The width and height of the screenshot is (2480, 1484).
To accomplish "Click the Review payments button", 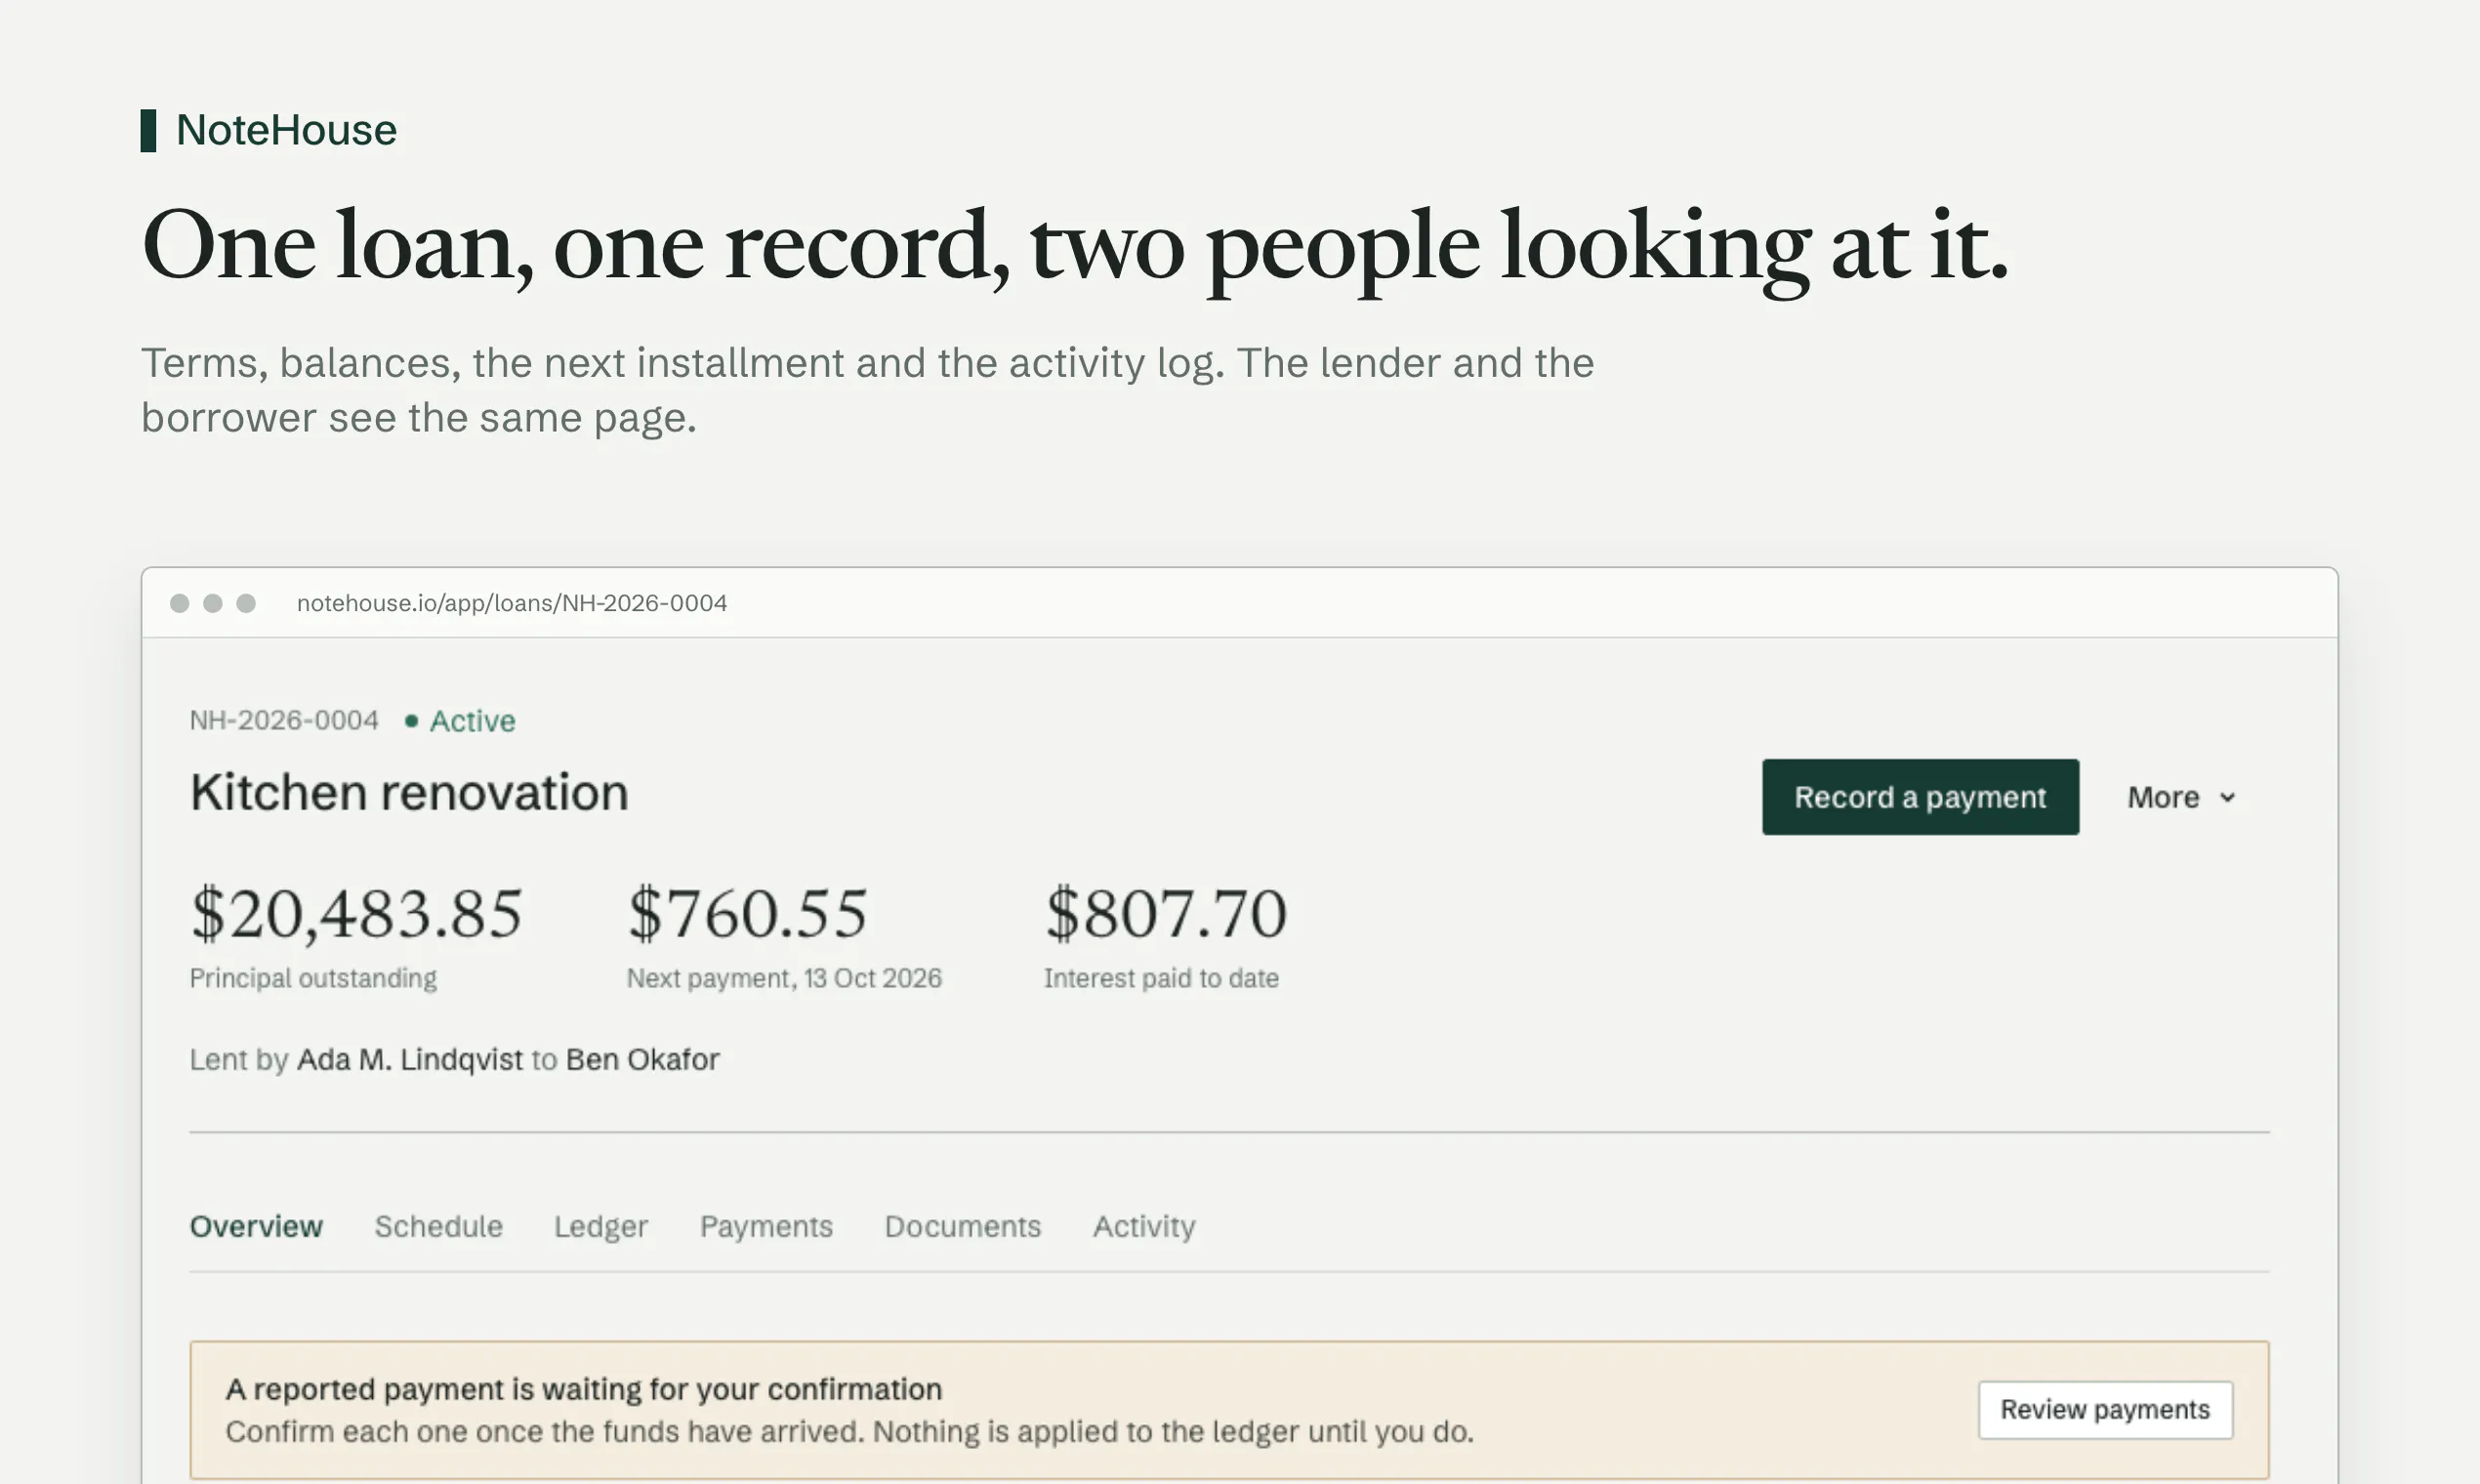I will (x=2105, y=1410).
